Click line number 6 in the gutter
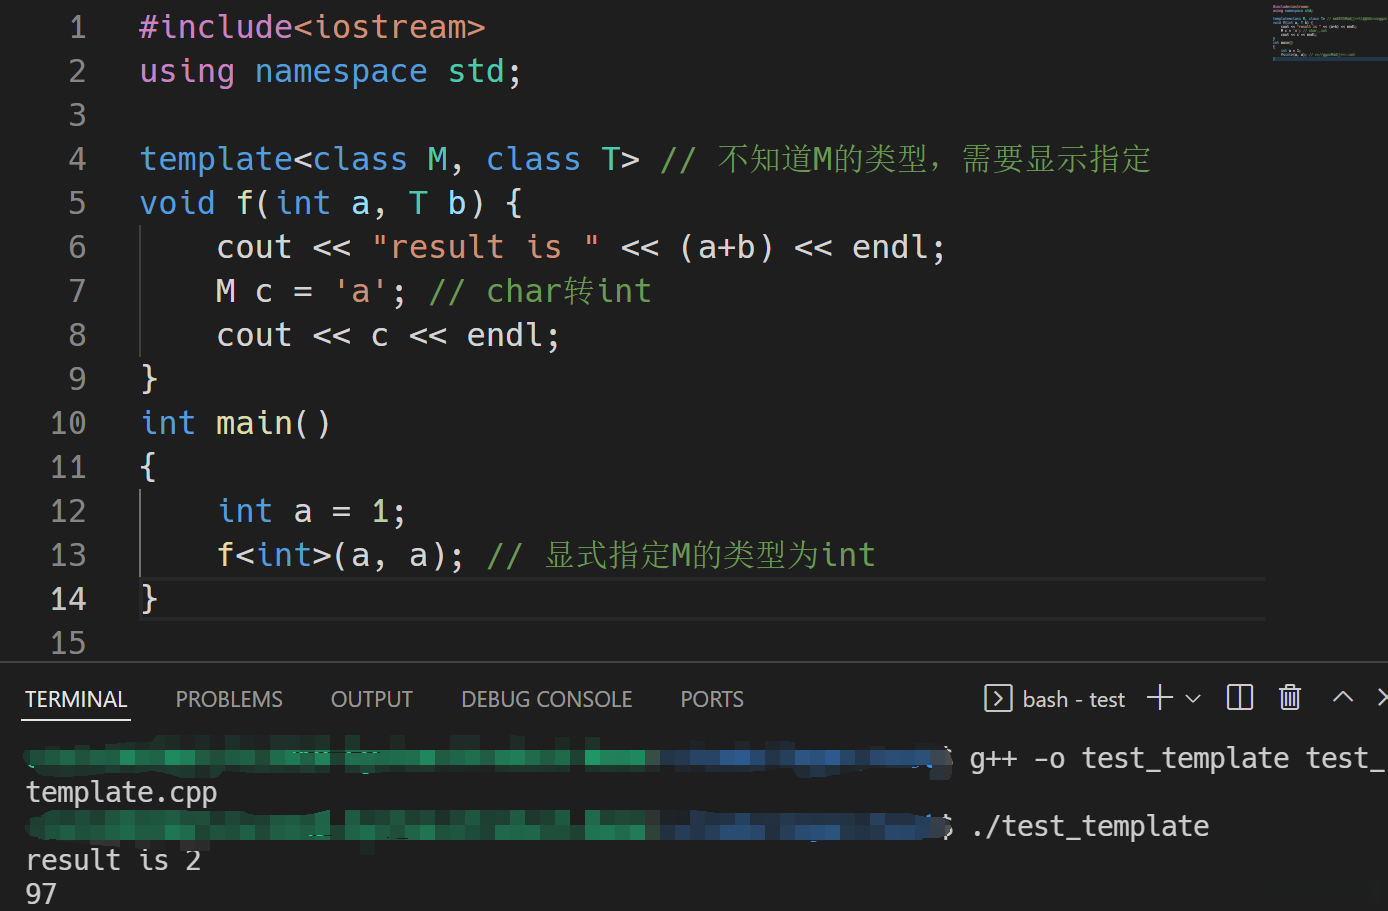 coord(77,247)
